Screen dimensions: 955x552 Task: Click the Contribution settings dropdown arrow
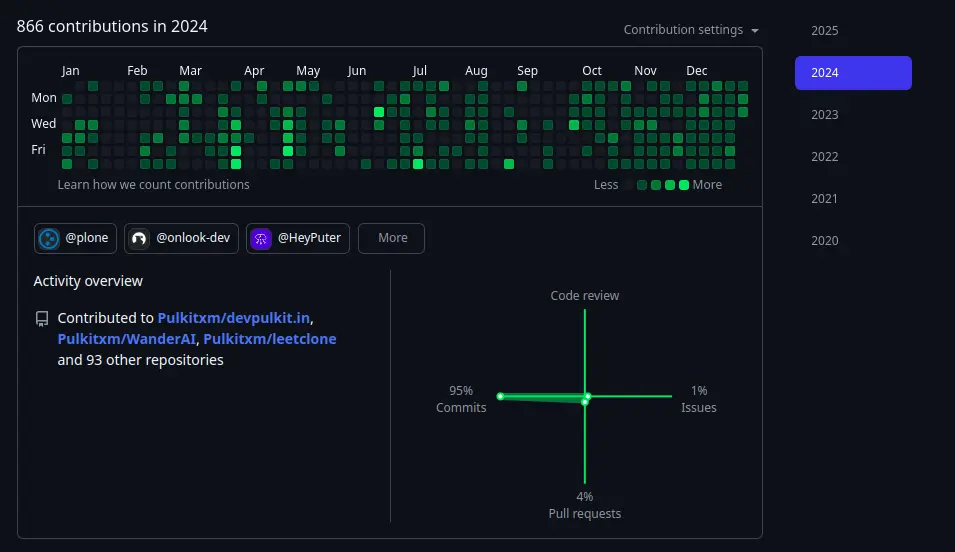tap(755, 31)
